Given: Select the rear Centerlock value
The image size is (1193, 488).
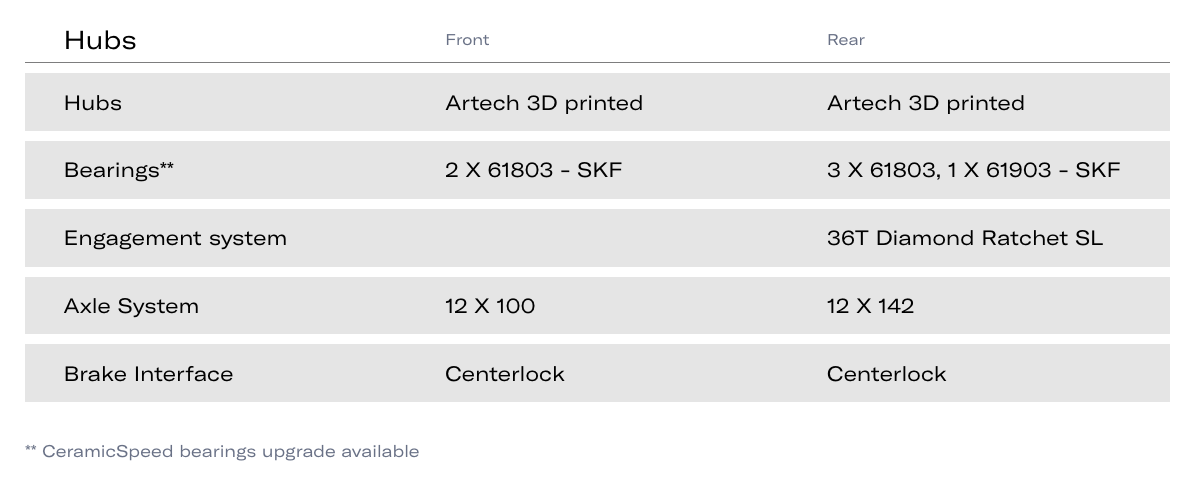Looking at the screenshot, I should click(886, 374).
